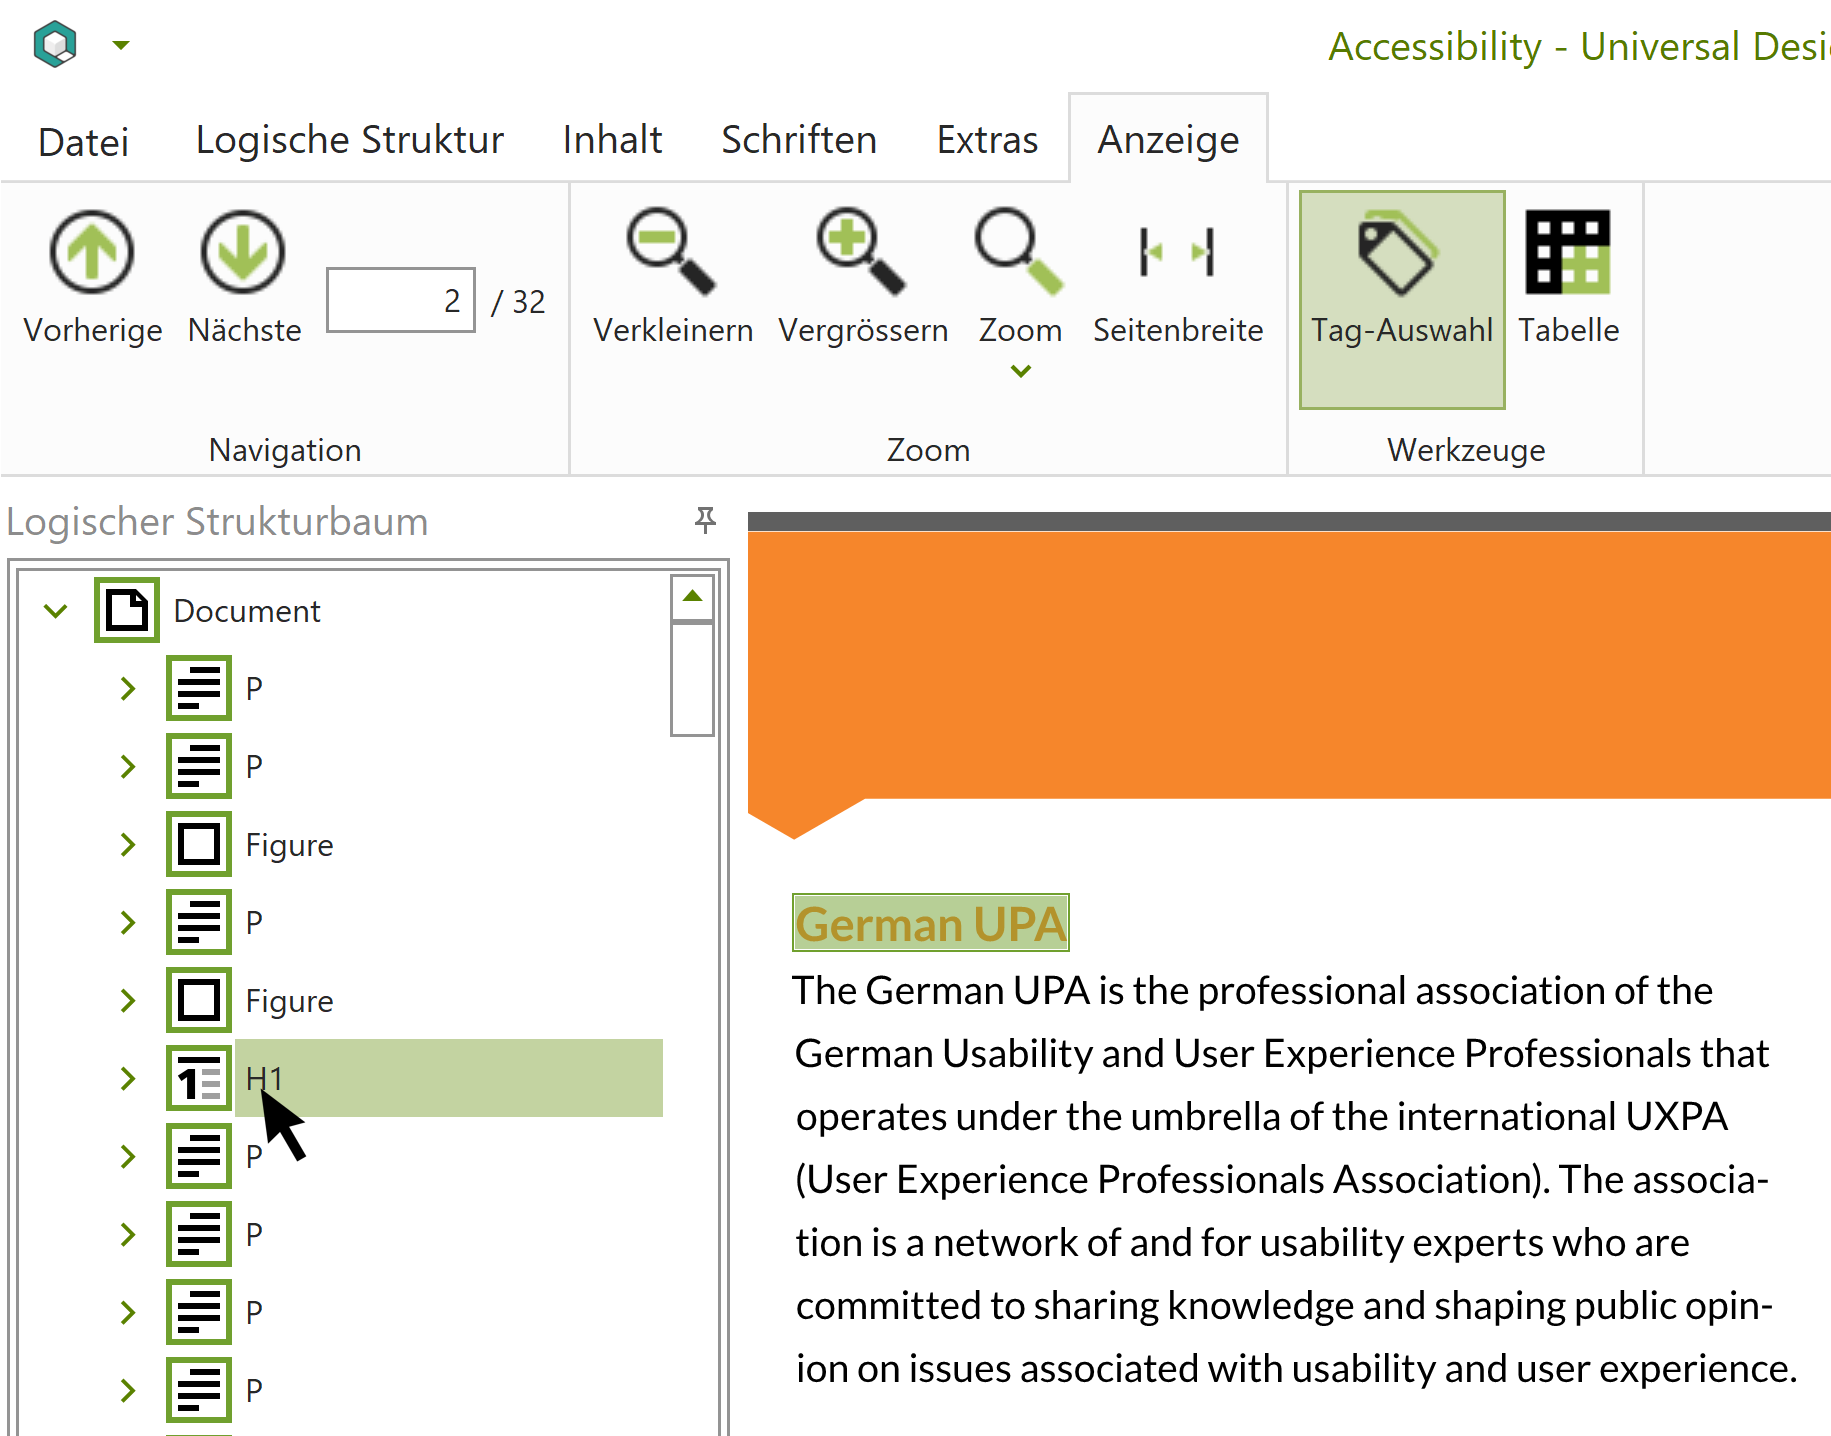Click the structure tree scroll-up arrow
This screenshot has width=1831, height=1436.
692,597
